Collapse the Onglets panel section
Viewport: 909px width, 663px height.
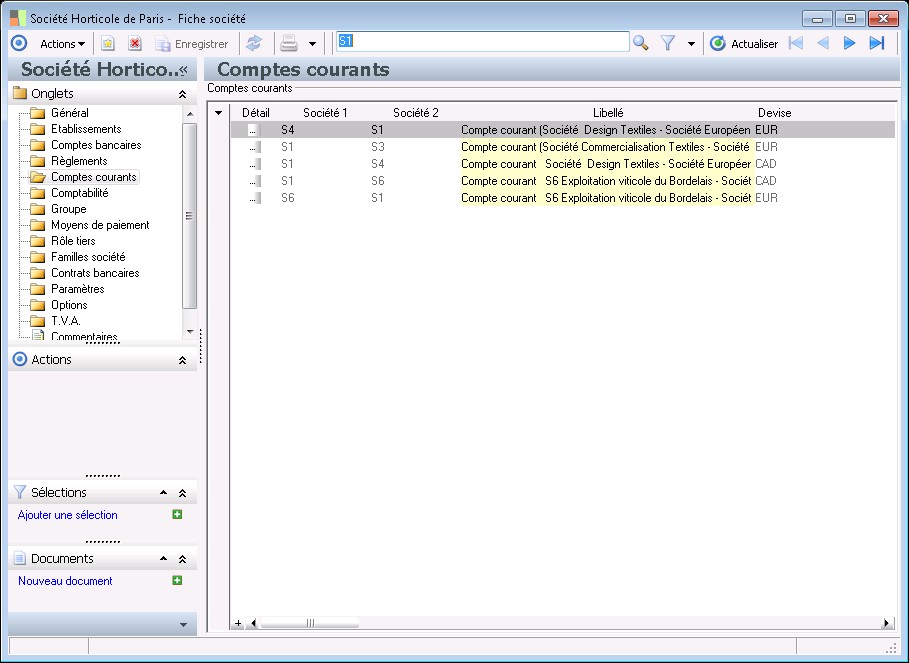coord(182,94)
